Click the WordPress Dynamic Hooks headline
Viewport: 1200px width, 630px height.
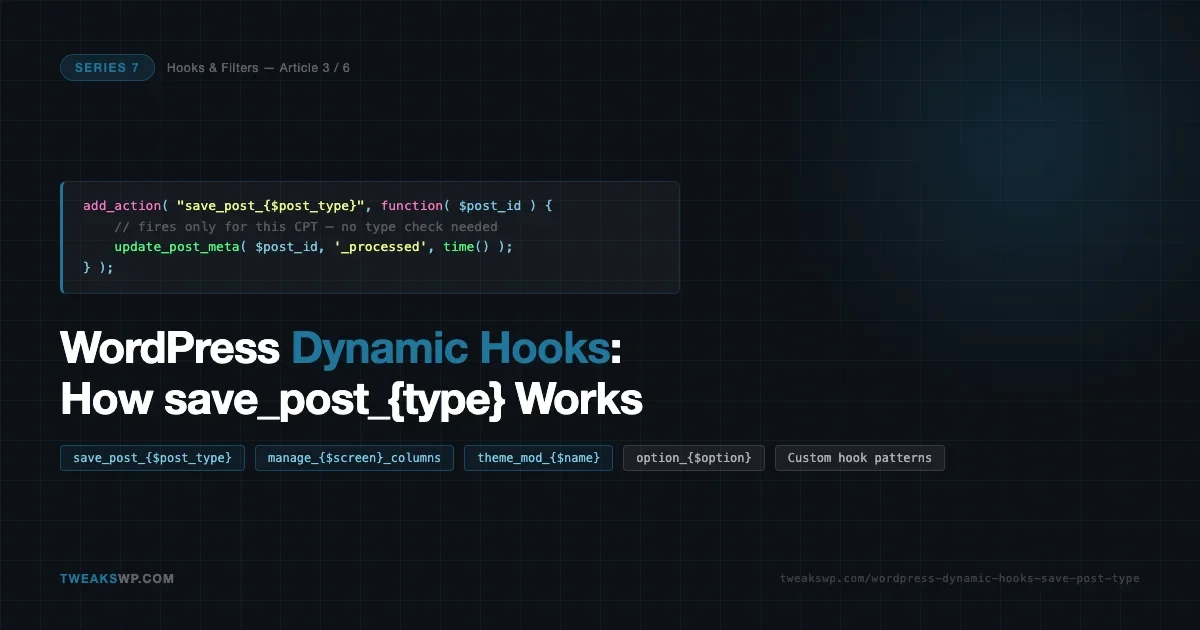pos(341,350)
